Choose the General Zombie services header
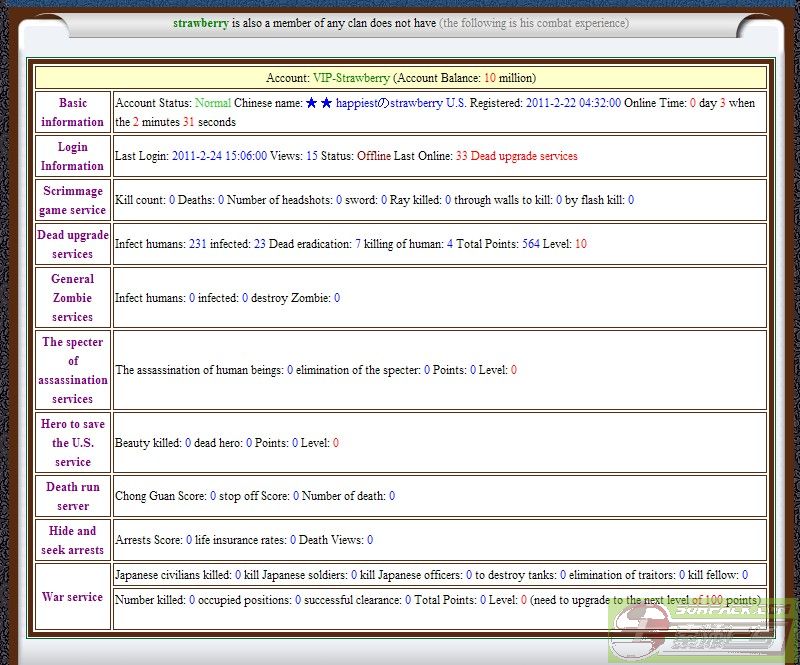800x665 pixels. (x=73, y=298)
